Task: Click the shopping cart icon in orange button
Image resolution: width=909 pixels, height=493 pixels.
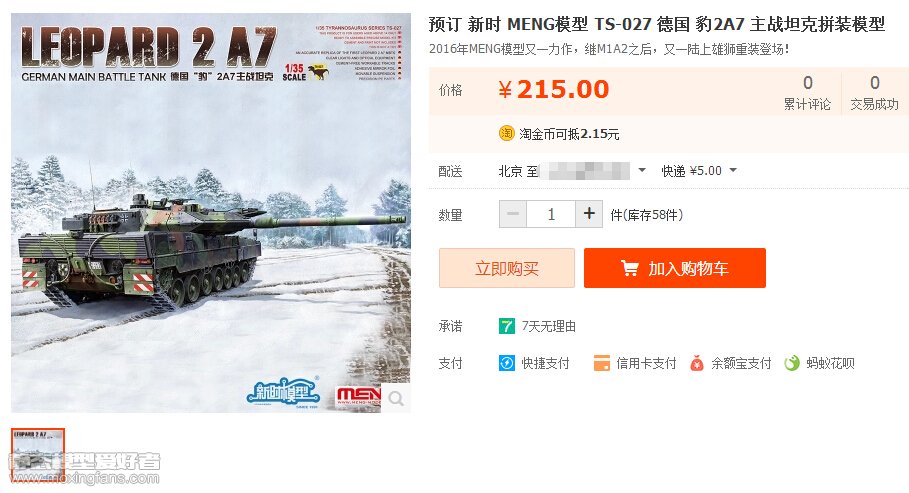Action: coord(630,268)
